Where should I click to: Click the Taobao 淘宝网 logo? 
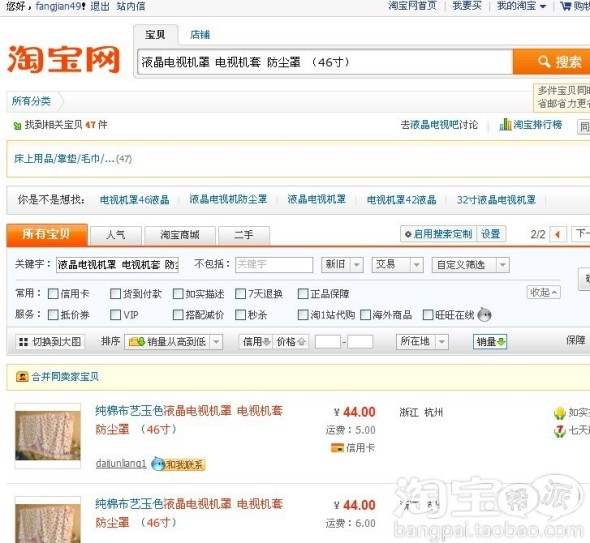[64, 59]
